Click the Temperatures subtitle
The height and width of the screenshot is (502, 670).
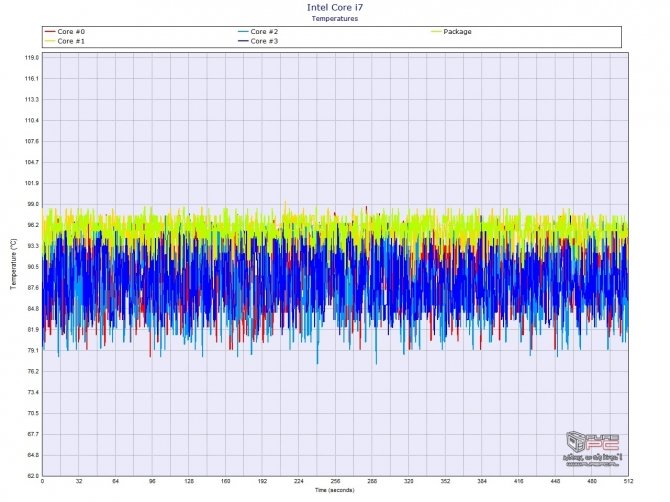click(335, 18)
